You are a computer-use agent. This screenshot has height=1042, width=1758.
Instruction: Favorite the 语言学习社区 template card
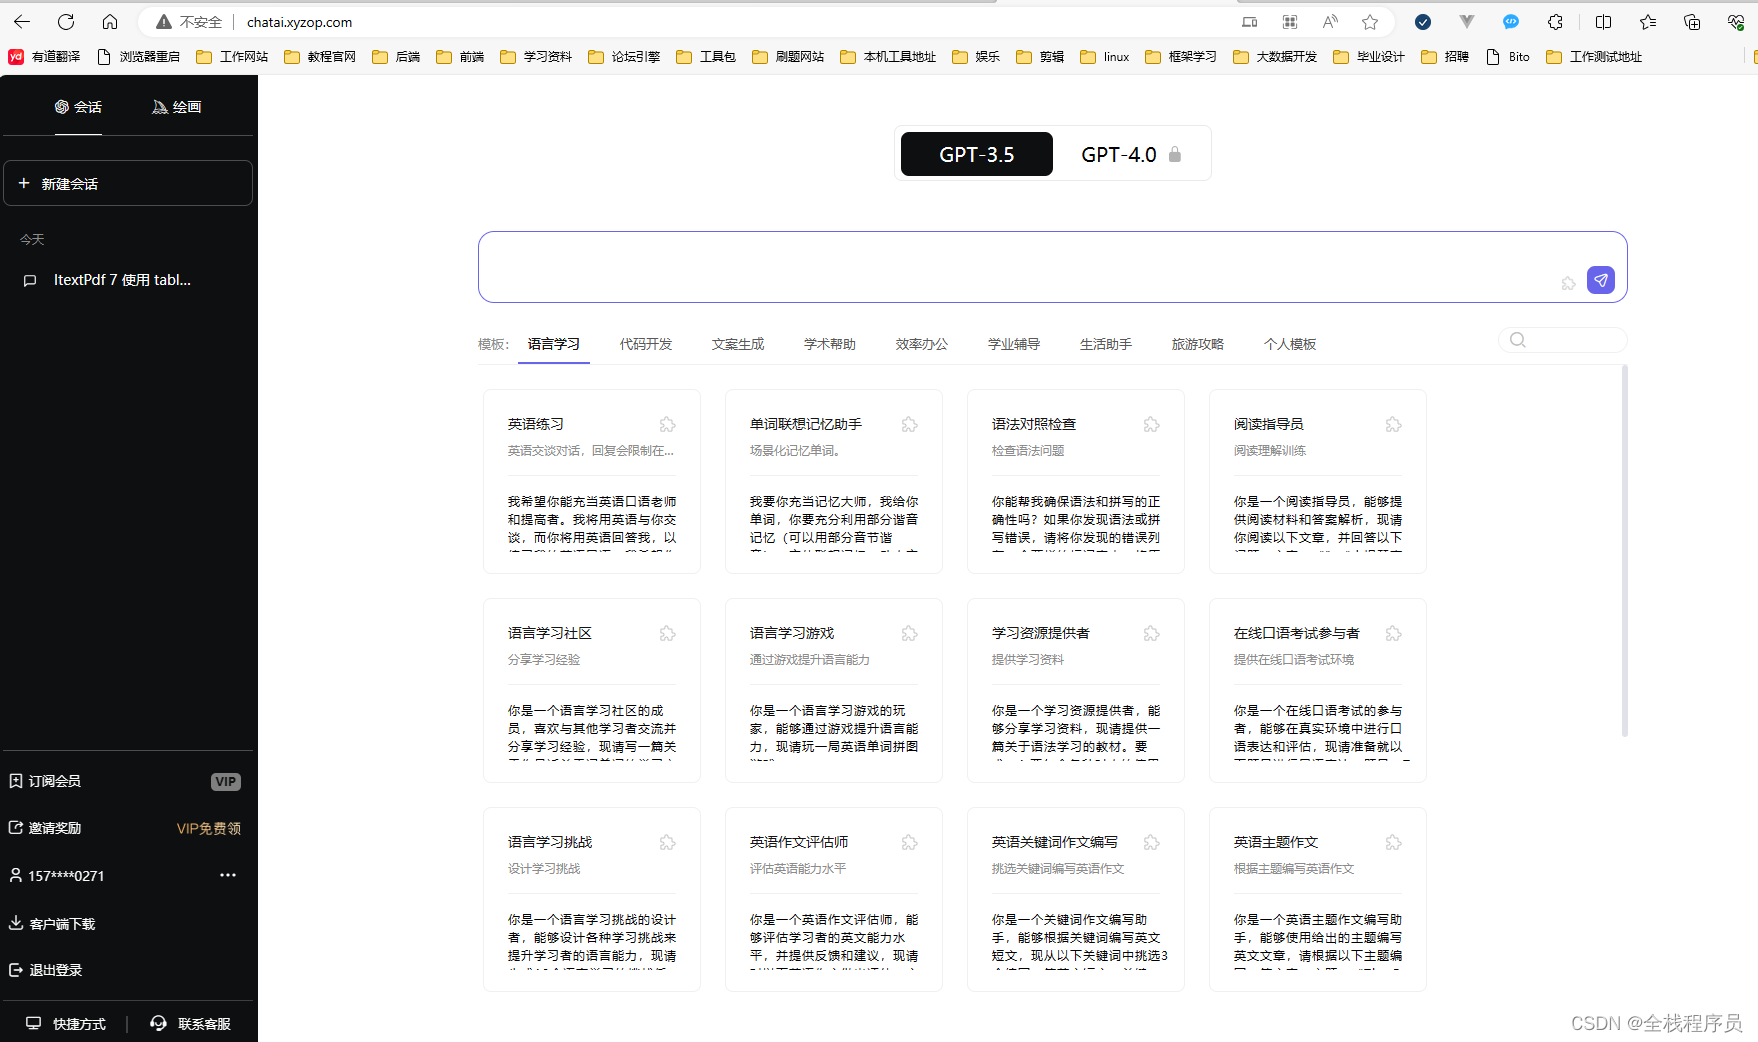click(667, 634)
